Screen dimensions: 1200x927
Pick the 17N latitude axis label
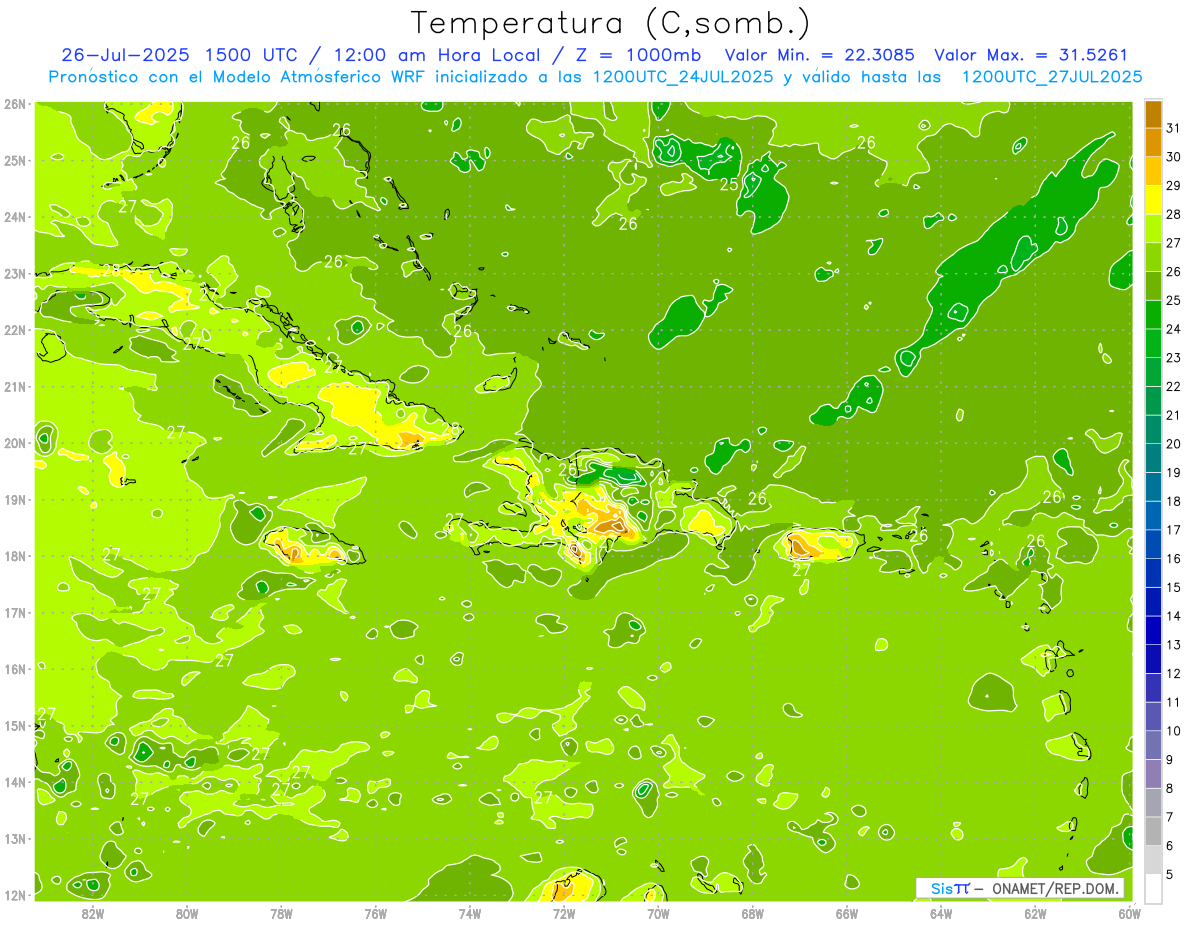tap(15, 613)
